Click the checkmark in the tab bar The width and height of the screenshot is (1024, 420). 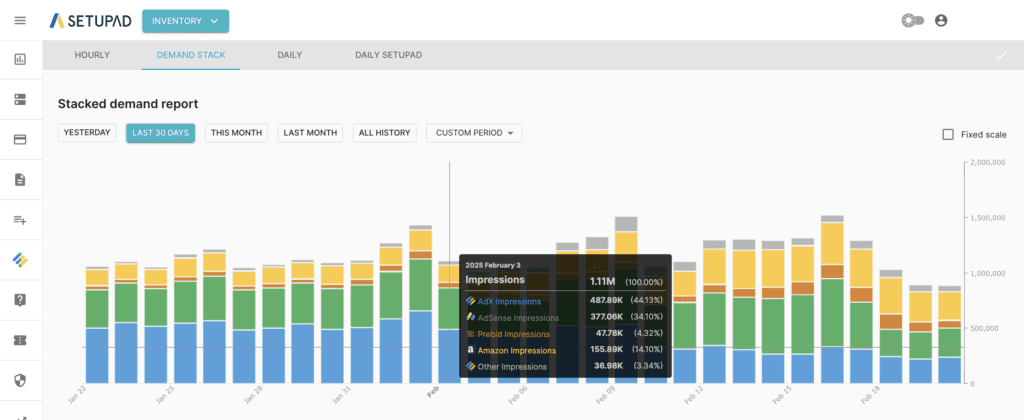(1001, 55)
